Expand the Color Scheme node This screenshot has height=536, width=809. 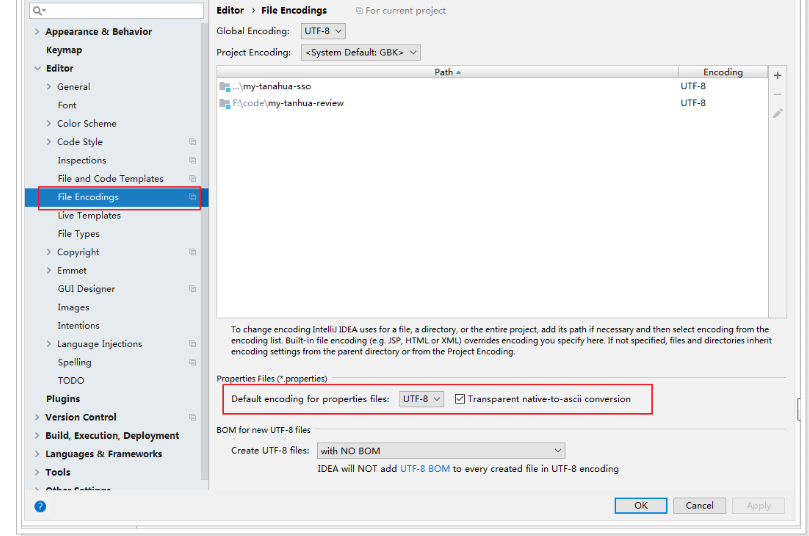coord(49,123)
